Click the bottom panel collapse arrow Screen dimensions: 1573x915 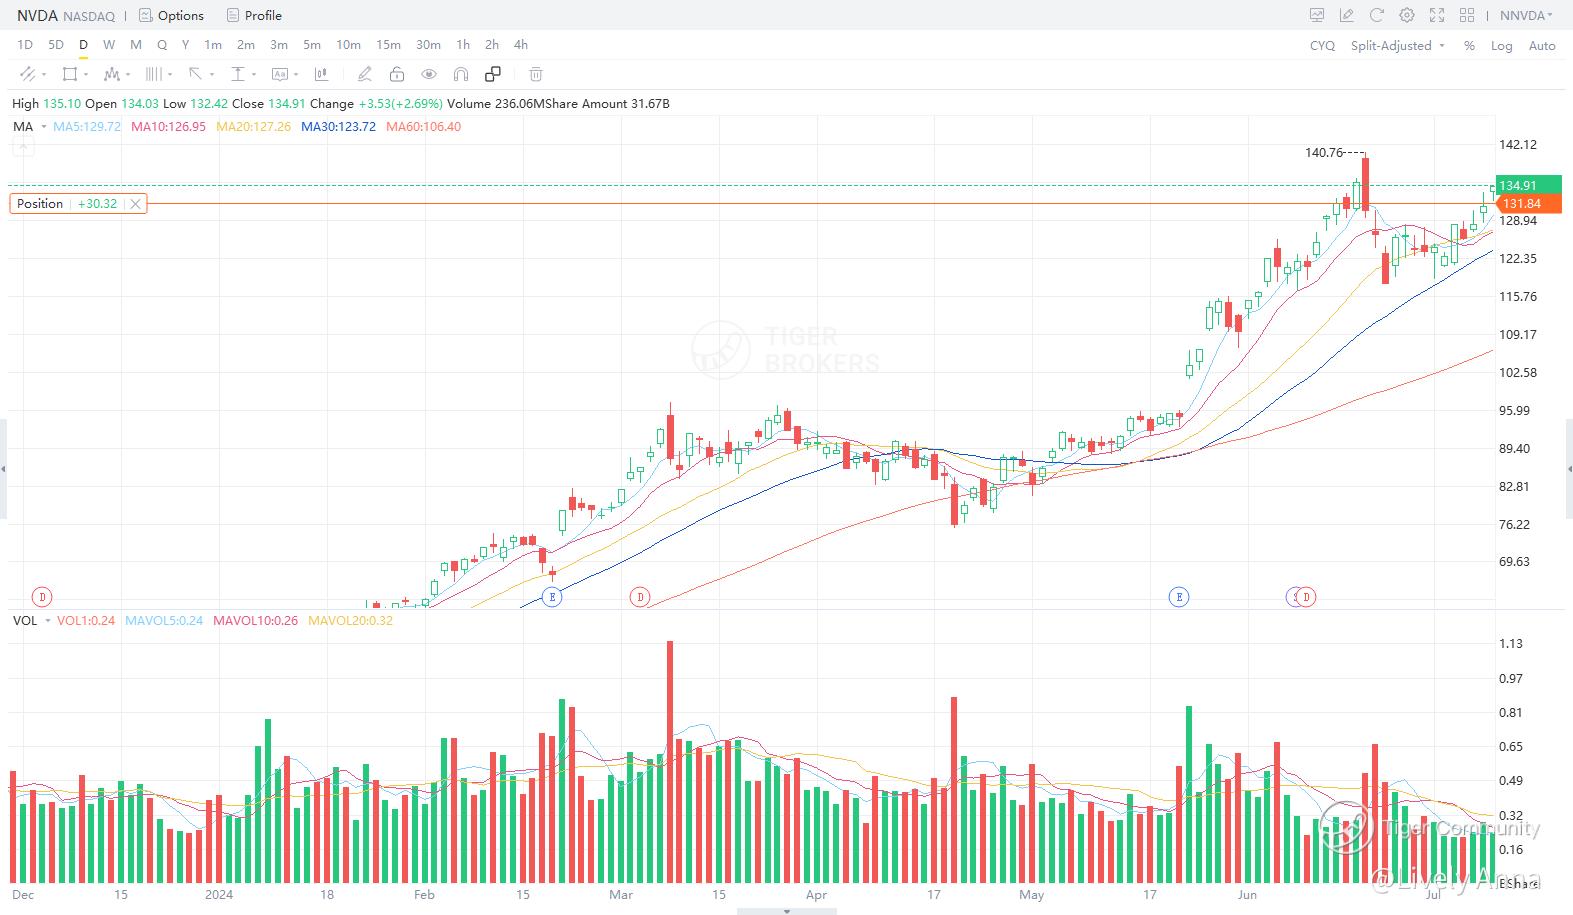[787, 911]
